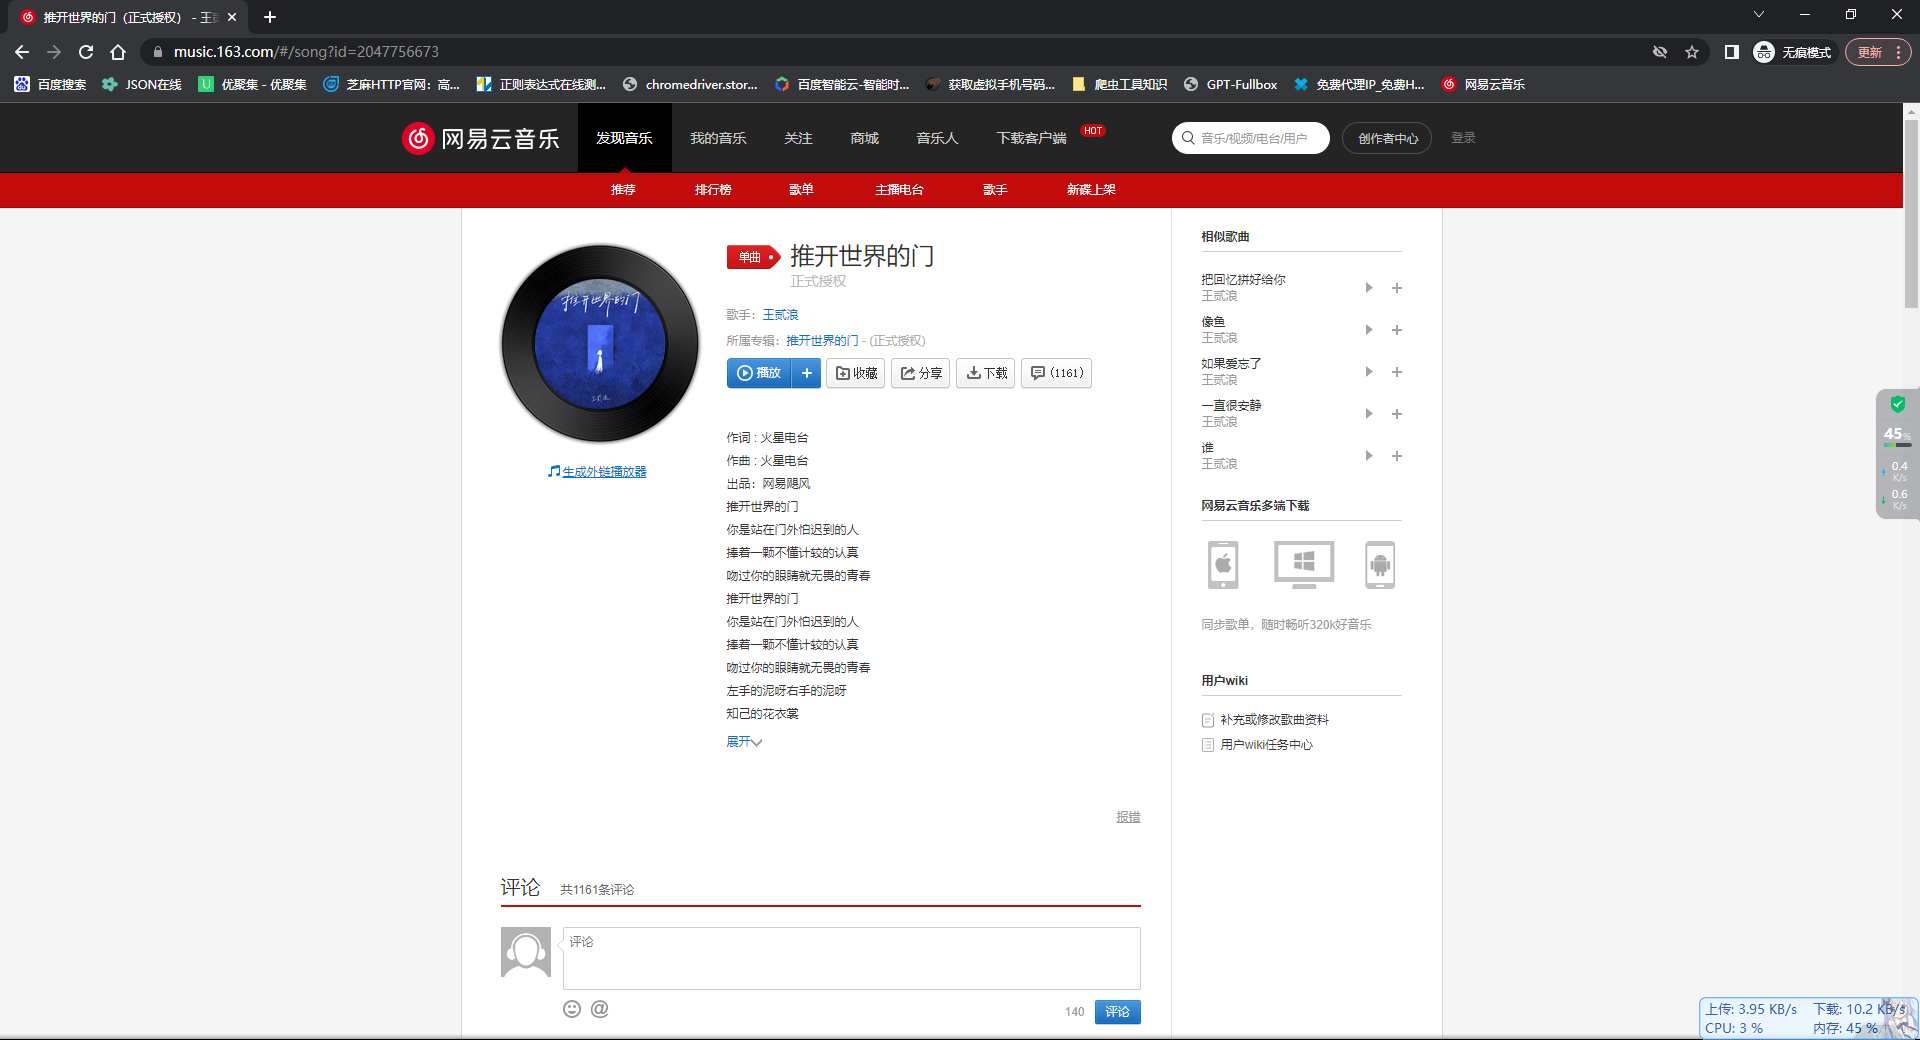Select 主播电台 in red subnav

click(x=899, y=190)
